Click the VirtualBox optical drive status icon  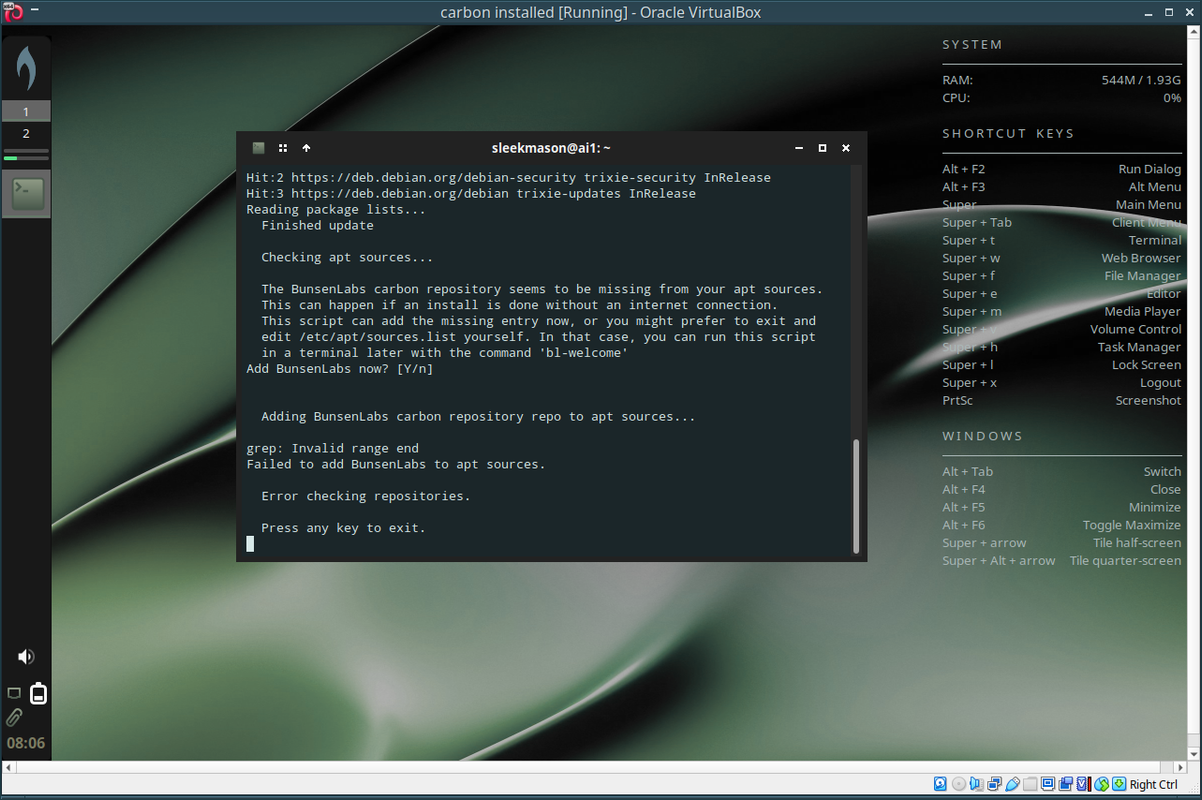(x=959, y=784)
